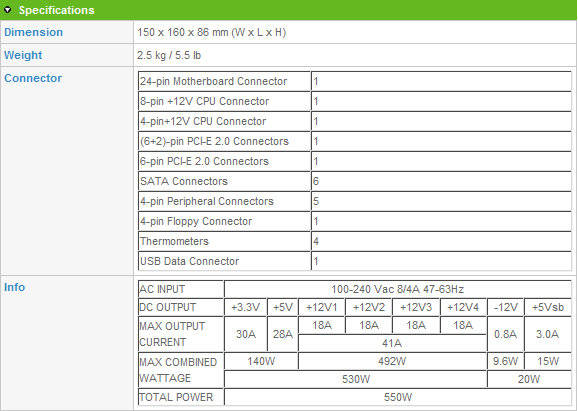This screenshot has width=578, height=411.
Task: Click the 492W wattage value
Action: tap(392, 361)
